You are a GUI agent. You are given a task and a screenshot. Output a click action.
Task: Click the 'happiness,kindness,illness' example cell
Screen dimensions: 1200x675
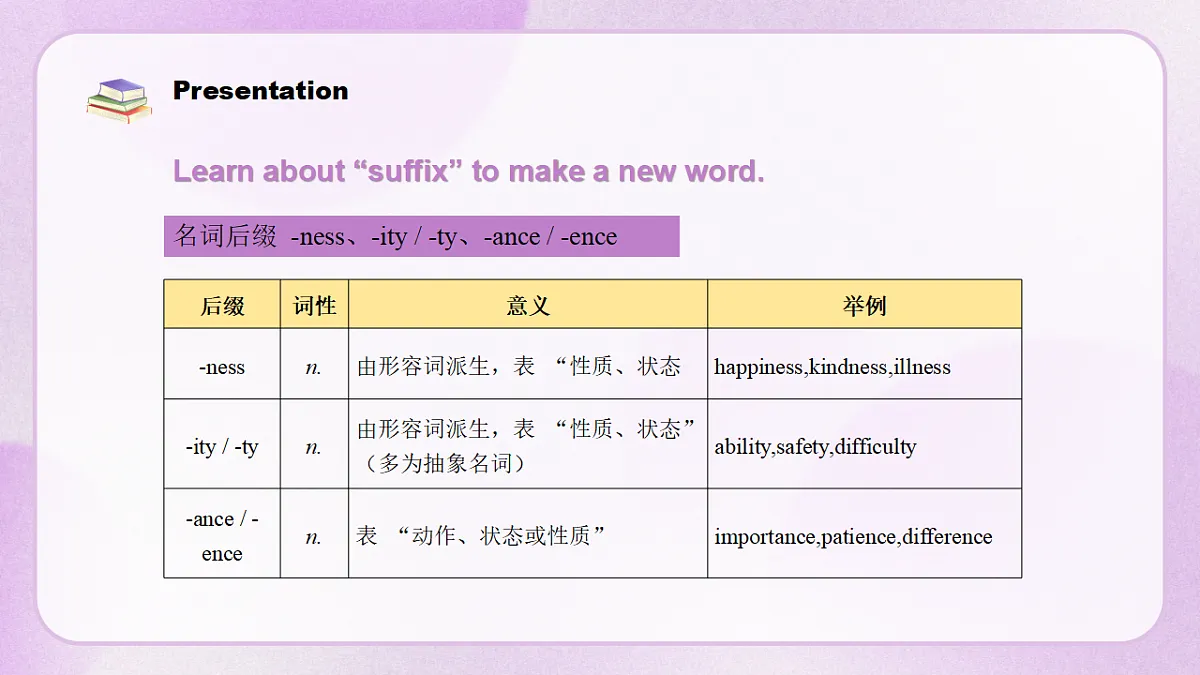865,365
